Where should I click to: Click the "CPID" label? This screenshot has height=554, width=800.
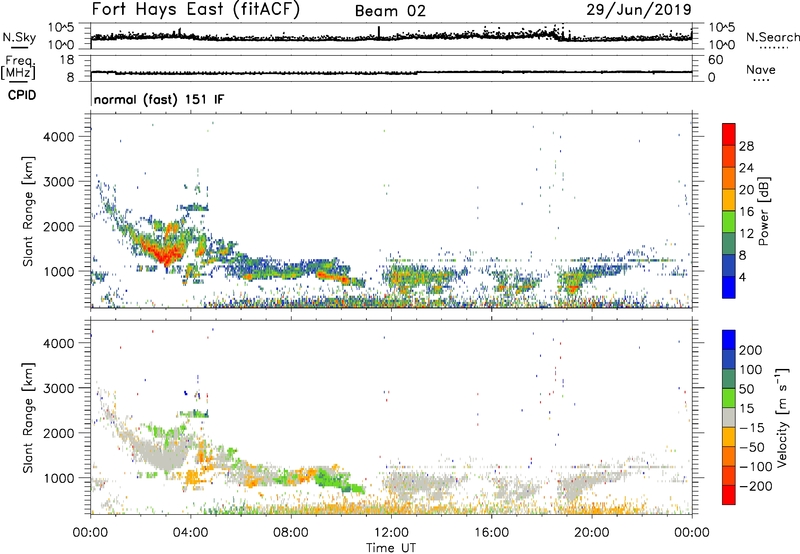point(22,95)
